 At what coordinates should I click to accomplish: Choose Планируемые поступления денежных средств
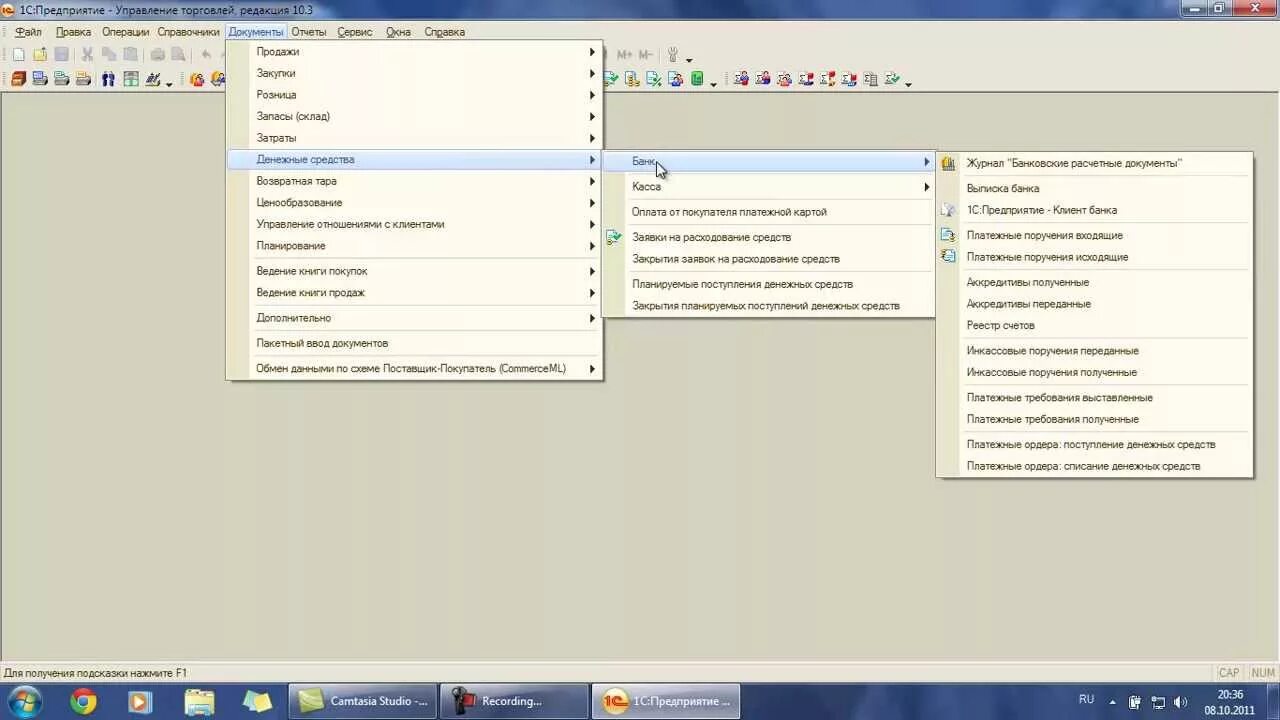tap(768, 284)
